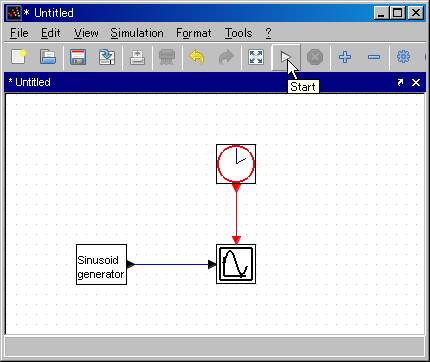
Task: Select the red clock block
Action: point(236,164)
